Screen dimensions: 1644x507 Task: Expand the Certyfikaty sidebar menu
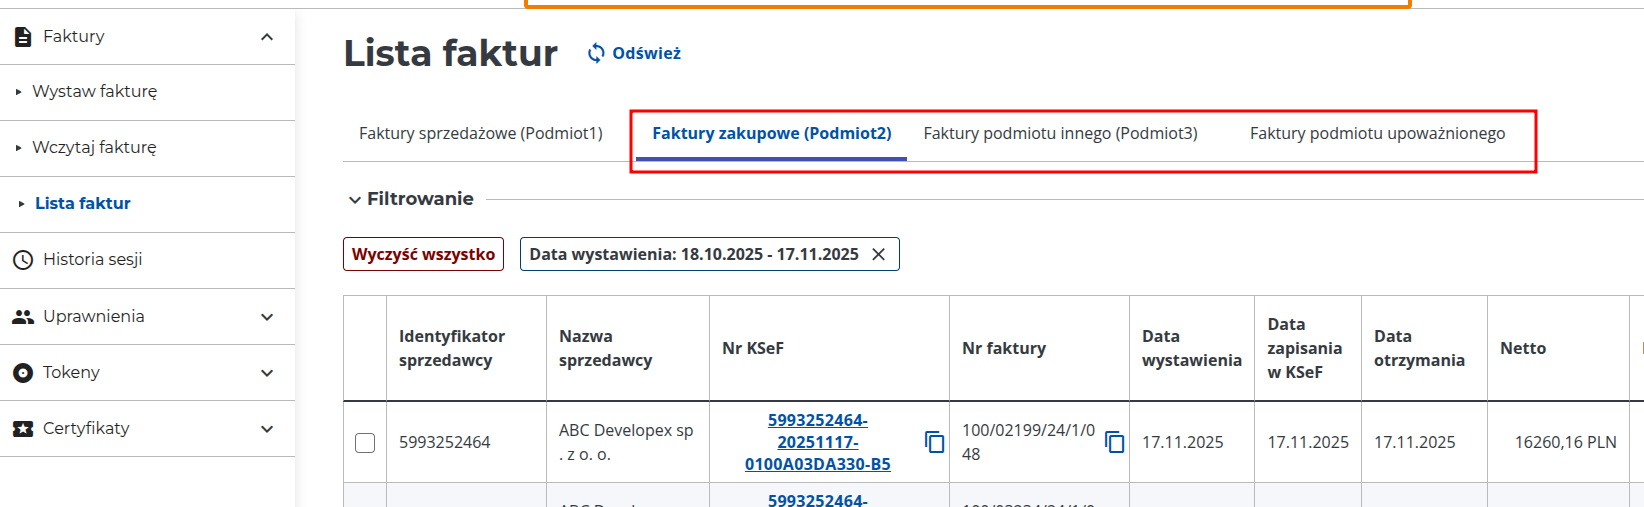[x=267, y=429]
